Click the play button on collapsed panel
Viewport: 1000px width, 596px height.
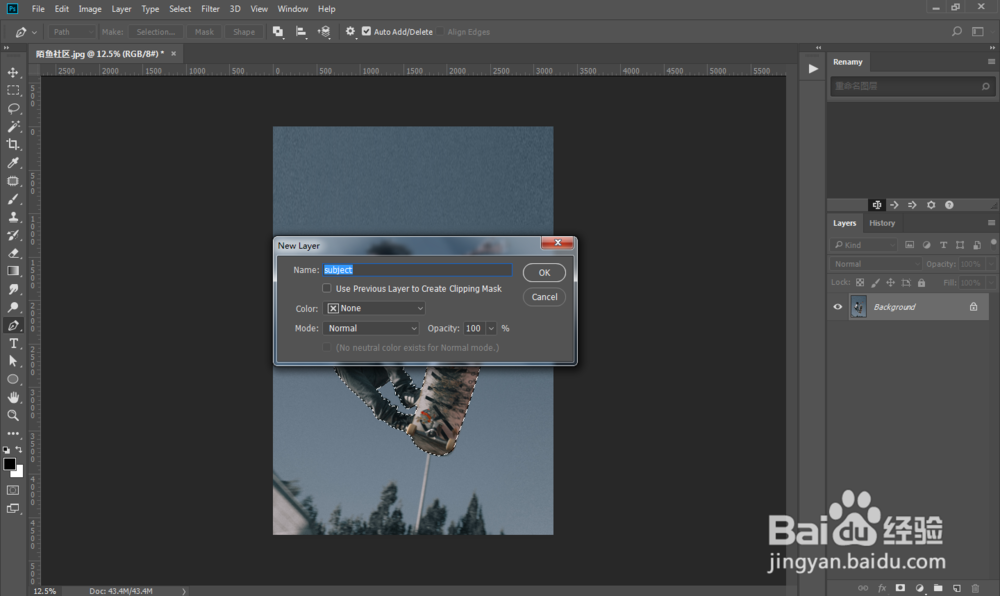point(812,68)
